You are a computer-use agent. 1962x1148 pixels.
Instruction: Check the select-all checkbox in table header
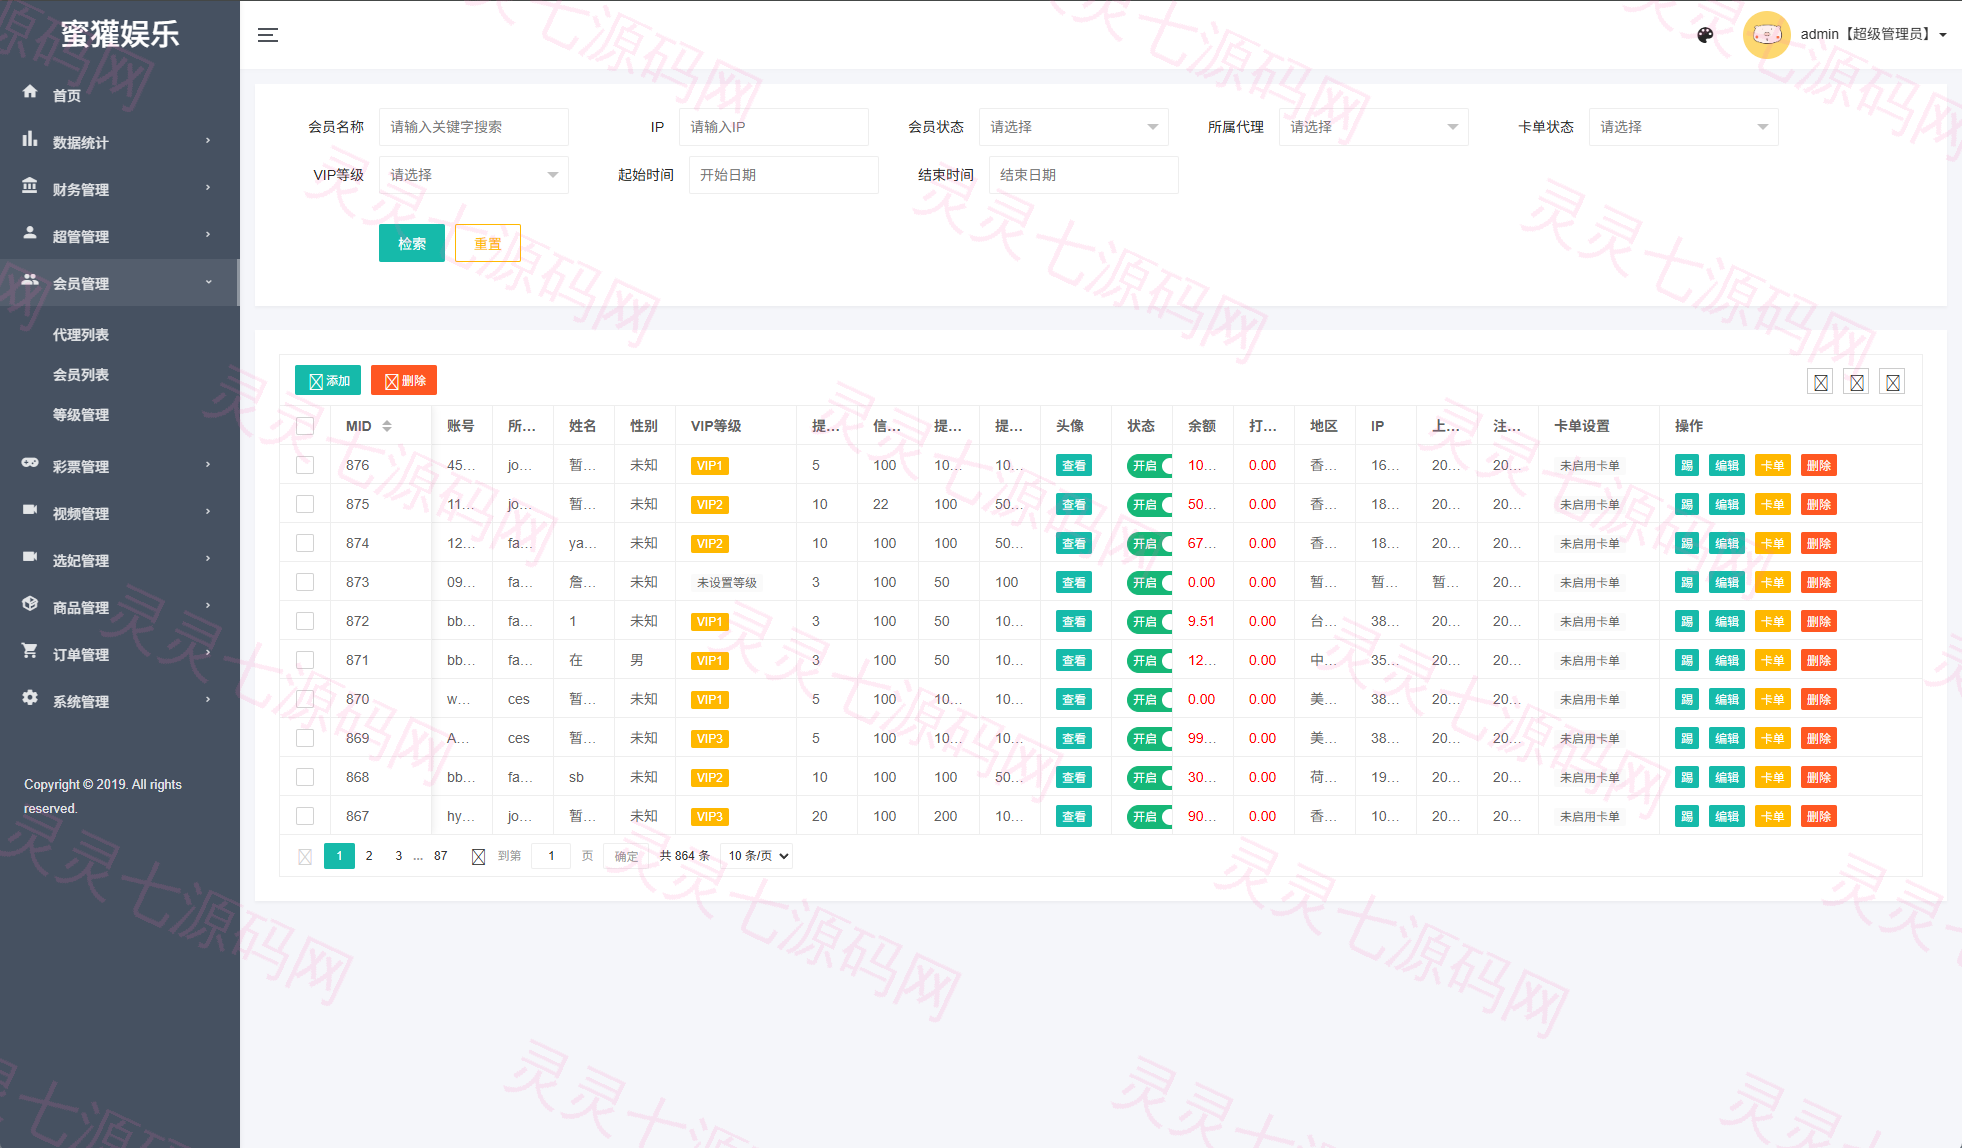[305, 426]
